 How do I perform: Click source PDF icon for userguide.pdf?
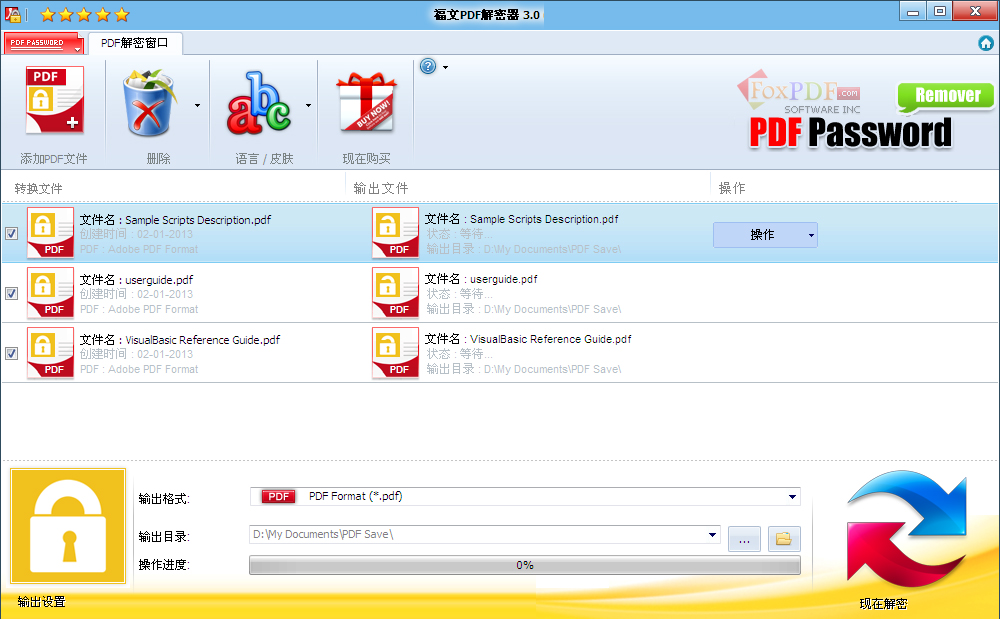[50, 293]
